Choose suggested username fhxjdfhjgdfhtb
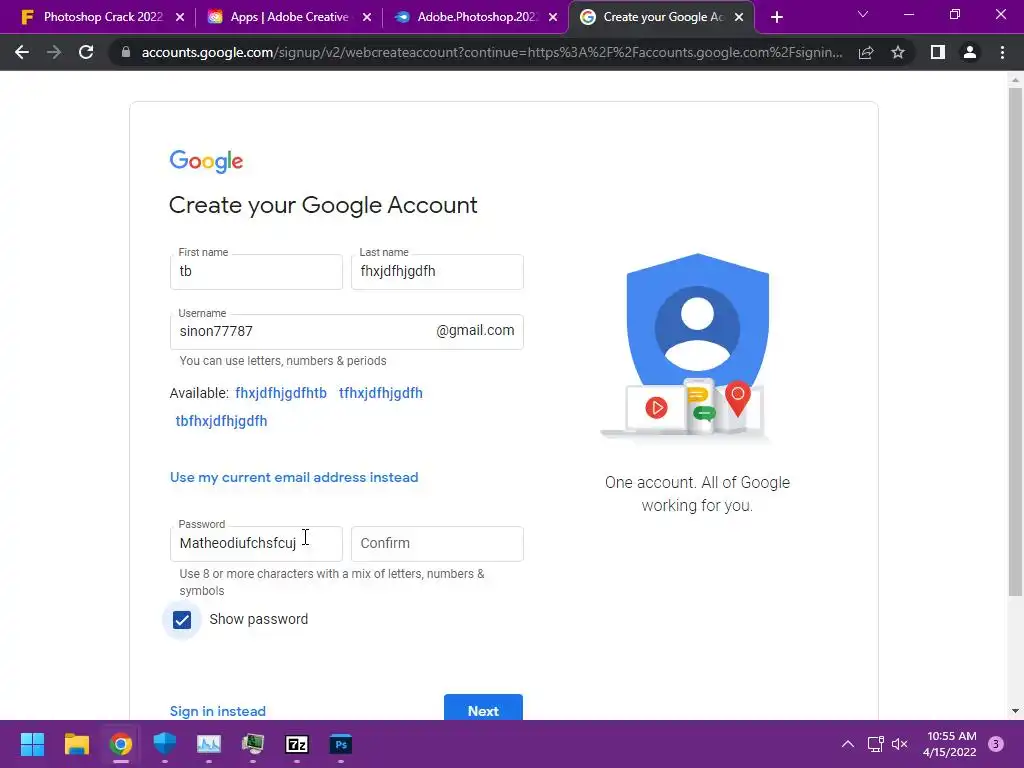Image resolution: width=1024 pixels, height=768 pixels. click(x=281, y=393)
